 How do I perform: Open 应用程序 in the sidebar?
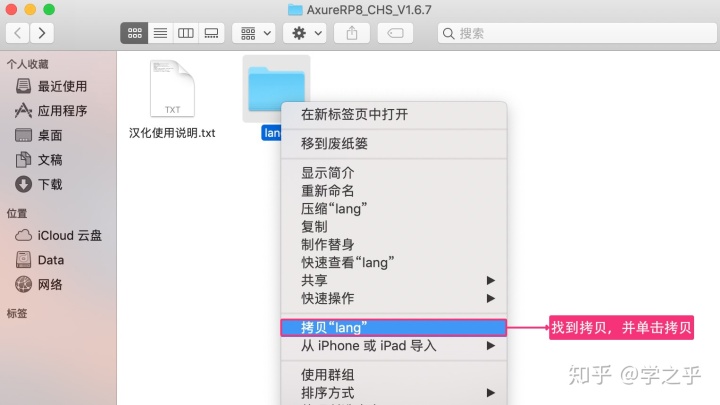click(62, 111)
